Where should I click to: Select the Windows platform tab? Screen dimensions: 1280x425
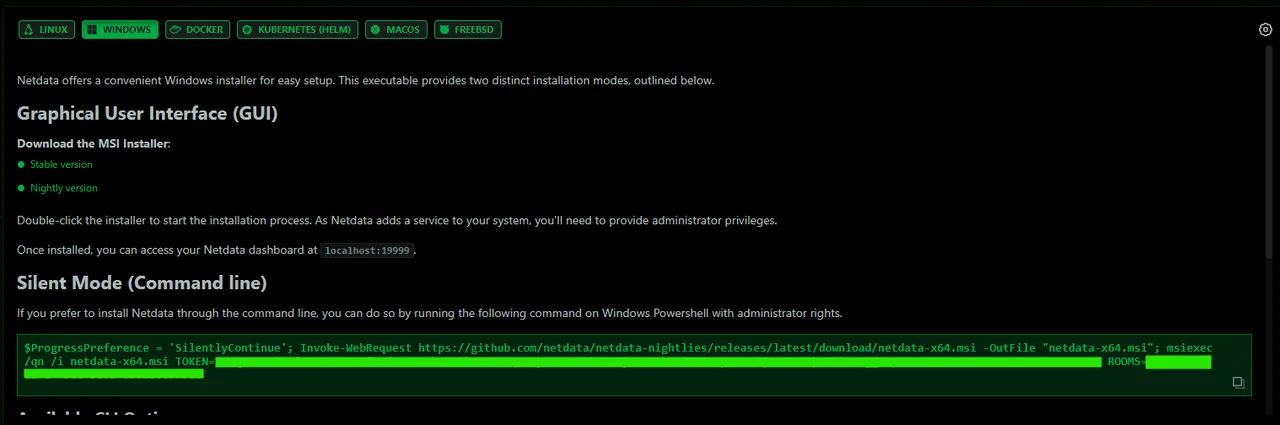pos(120,30)
